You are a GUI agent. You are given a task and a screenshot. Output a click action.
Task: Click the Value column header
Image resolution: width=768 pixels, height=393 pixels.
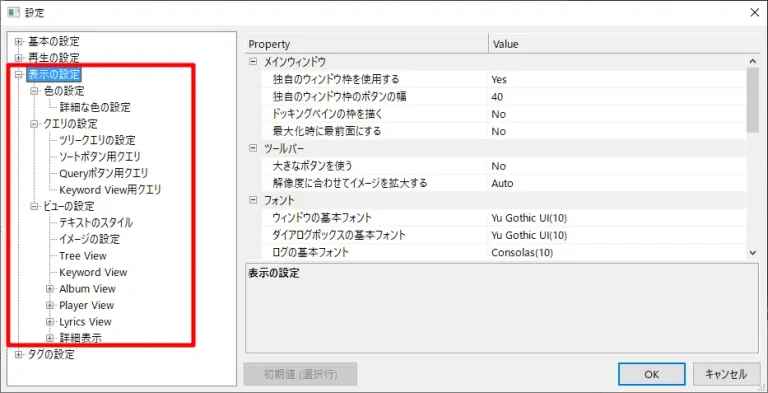click(624, 44)
